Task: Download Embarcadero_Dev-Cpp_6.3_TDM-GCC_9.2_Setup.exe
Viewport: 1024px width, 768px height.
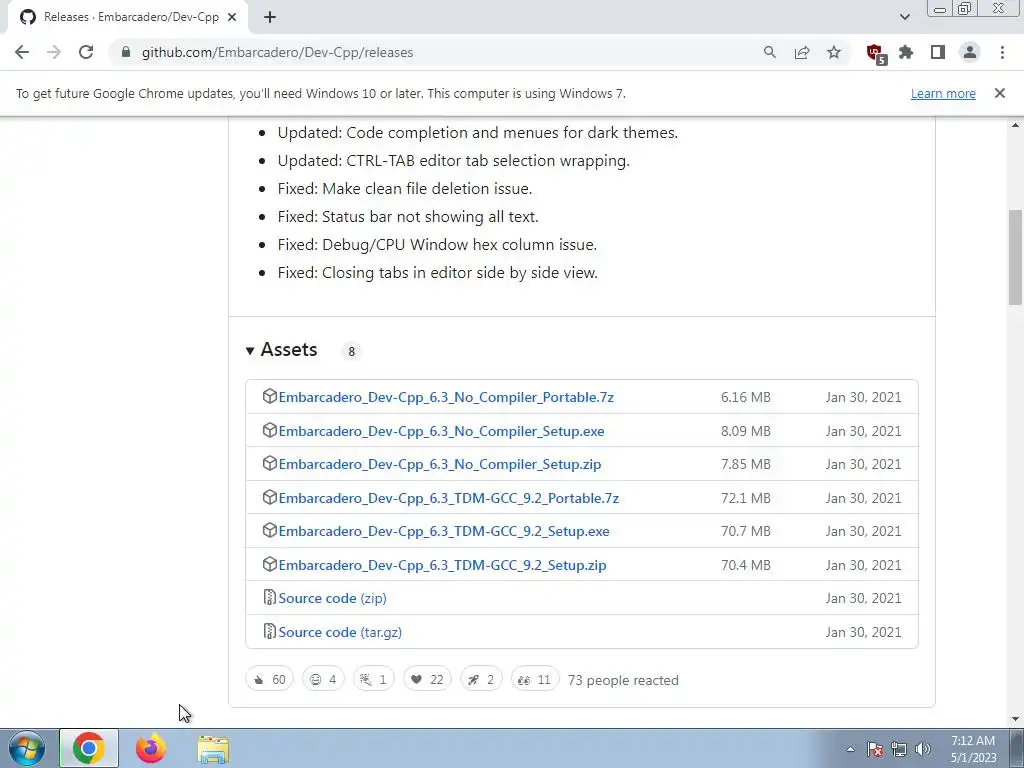Action: pos(444,531)
